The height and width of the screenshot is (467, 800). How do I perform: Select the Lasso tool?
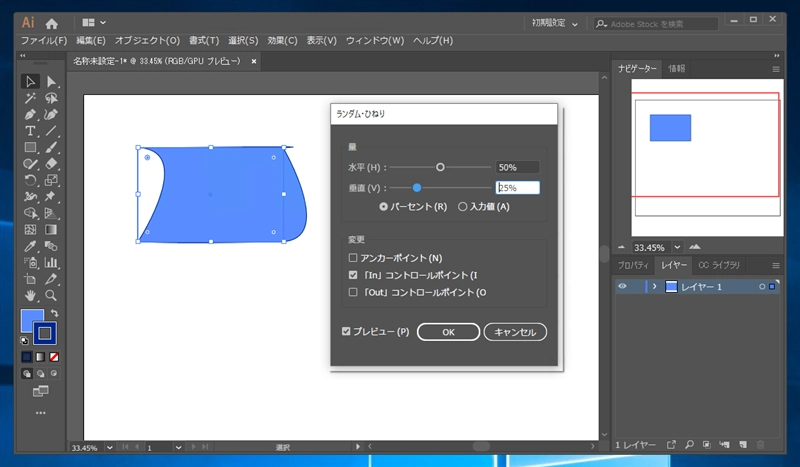pos(51,98)
